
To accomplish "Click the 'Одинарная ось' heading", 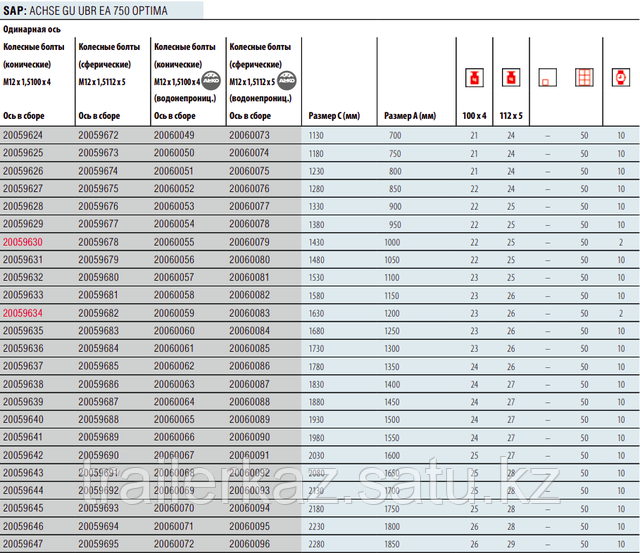I will tap(32, 29).
